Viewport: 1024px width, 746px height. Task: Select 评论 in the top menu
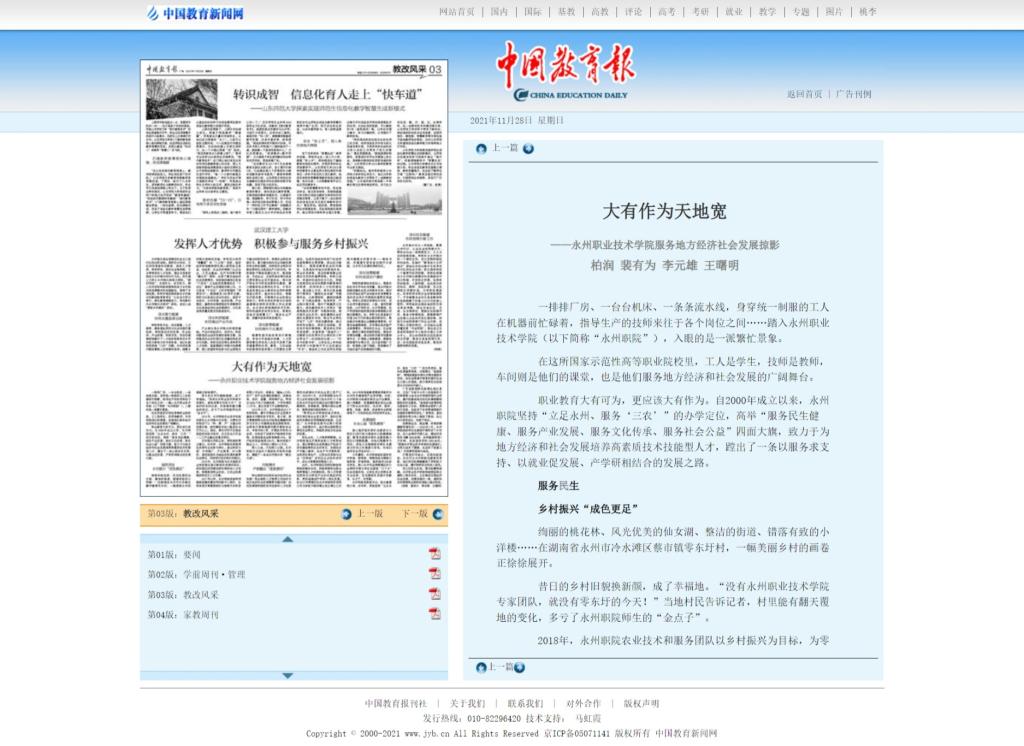click(x=633, y=12)
